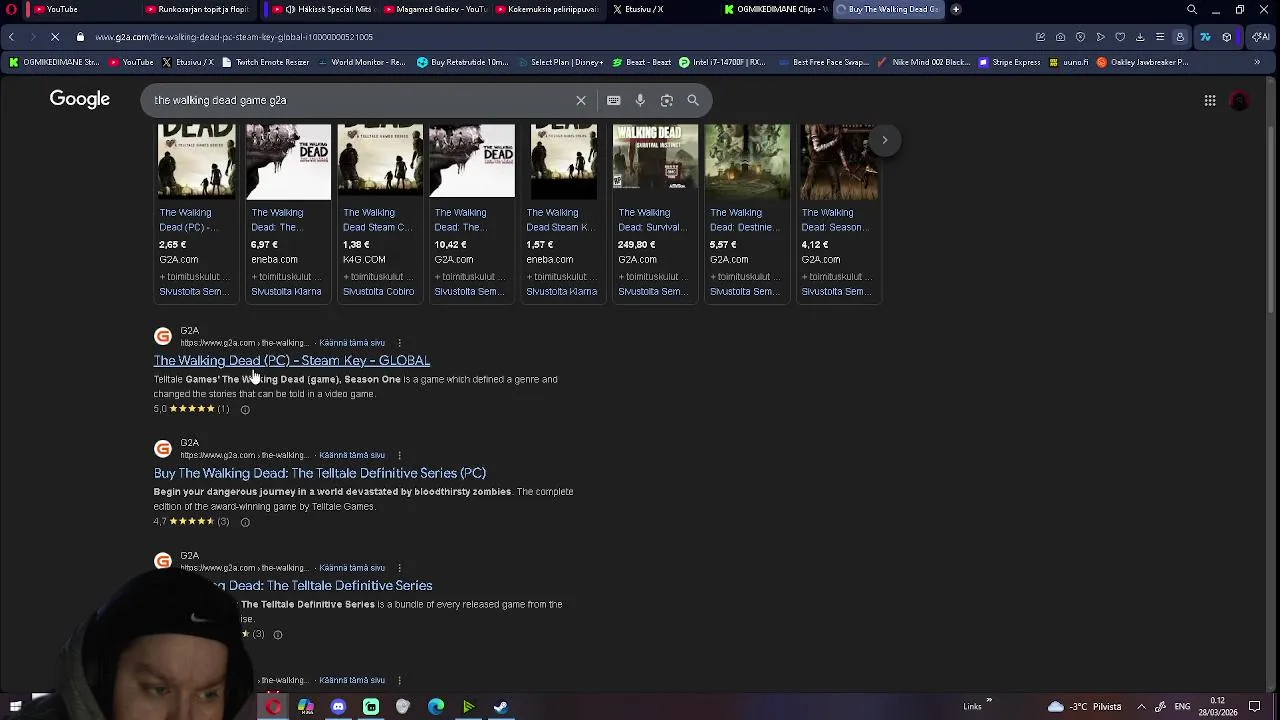Image resolution: width=1280 pixels, height=720 pixels.
Task: Click the Opera menu logo
Action: [x=12, y=9]
